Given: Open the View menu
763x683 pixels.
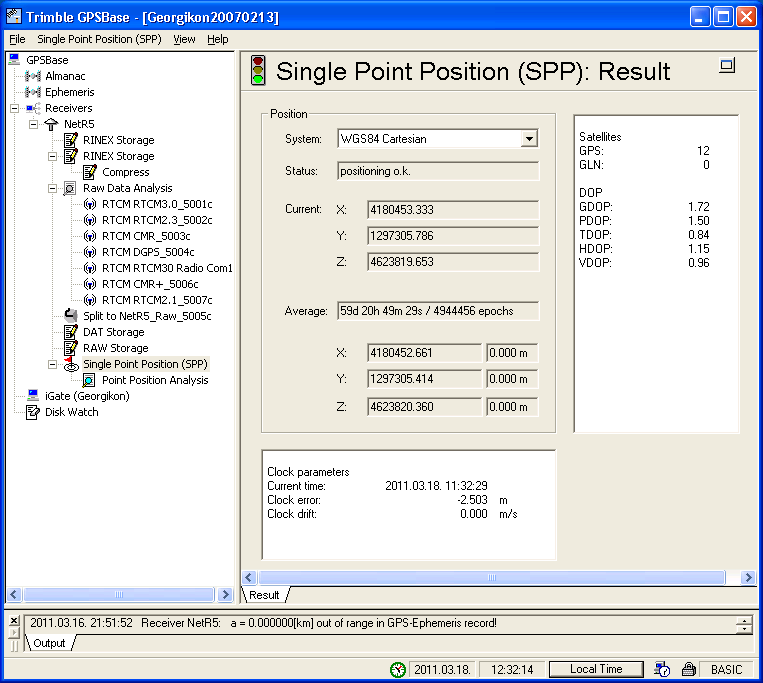Looking at the screenshot, I should [184, 39].
